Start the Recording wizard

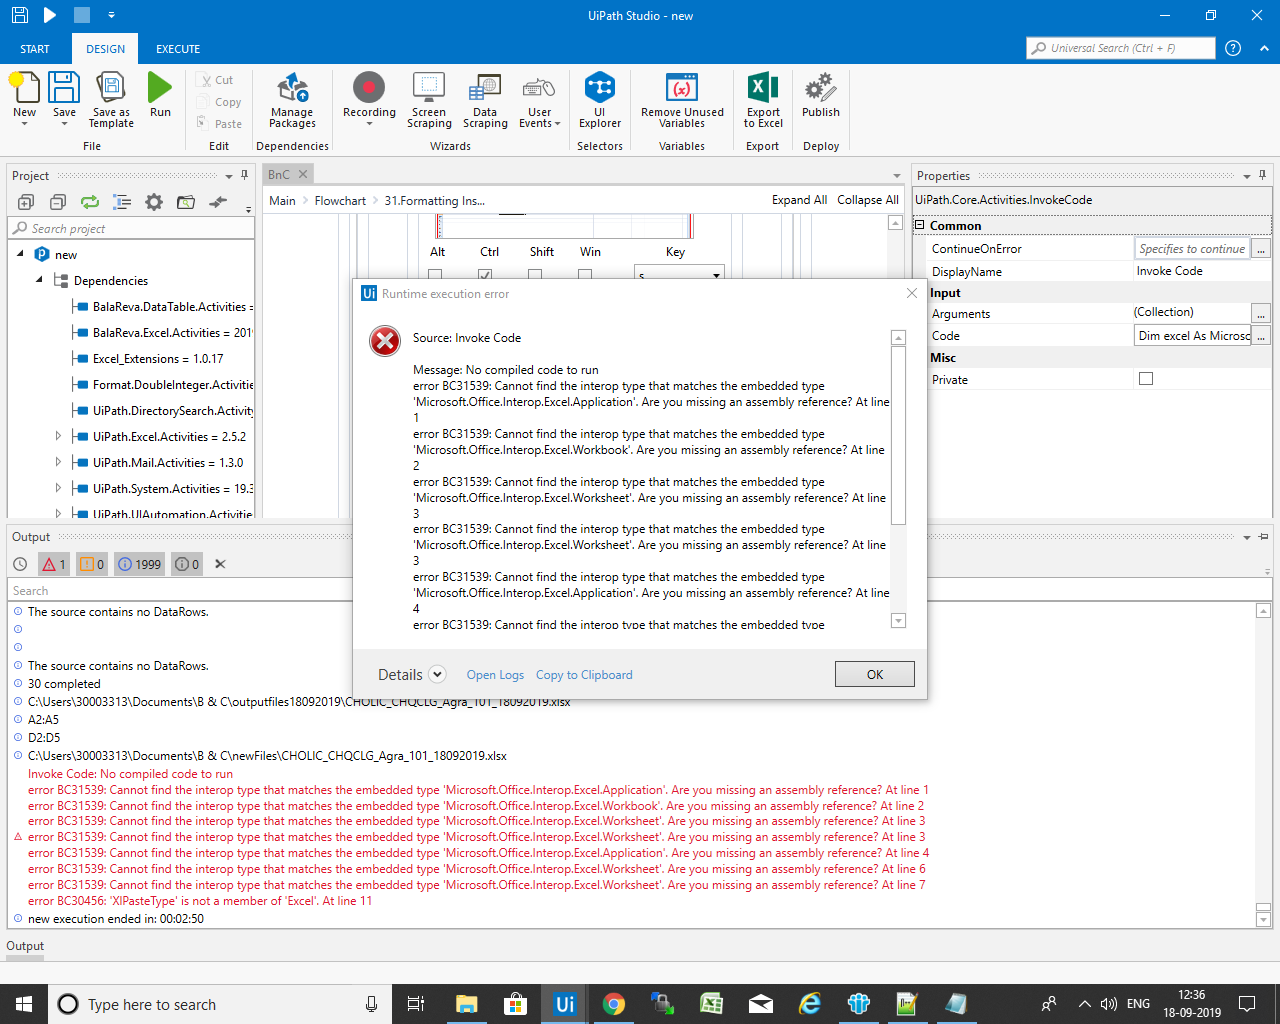coord(369,88)
